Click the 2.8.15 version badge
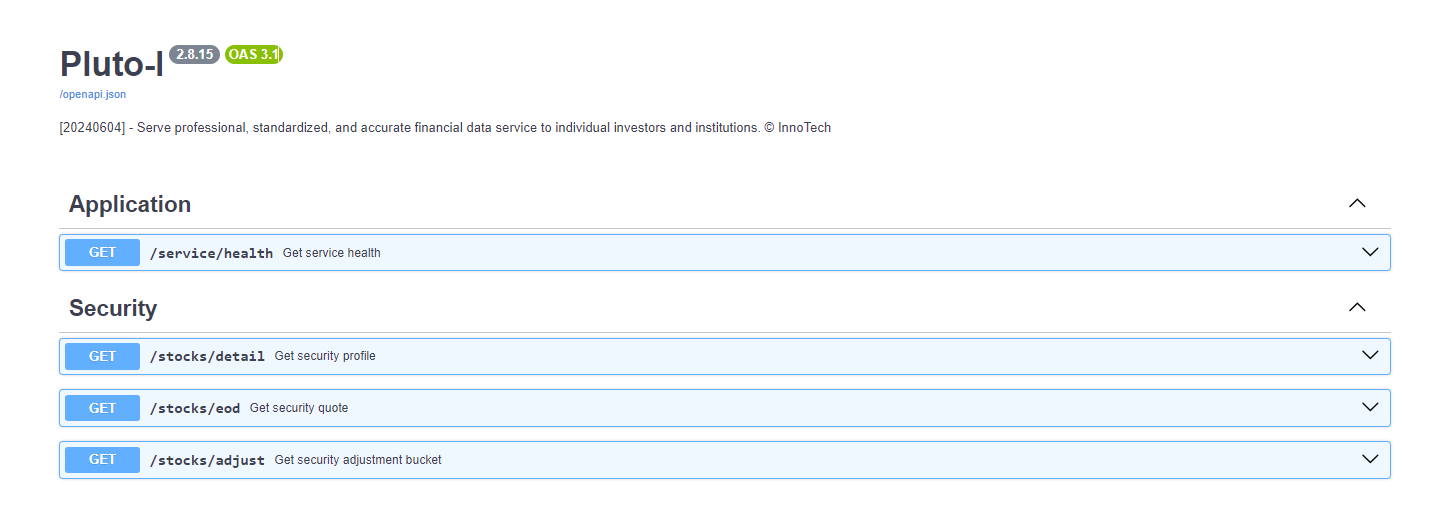The width and height of the screenshot is (1450, 517). tap(194, 55)
